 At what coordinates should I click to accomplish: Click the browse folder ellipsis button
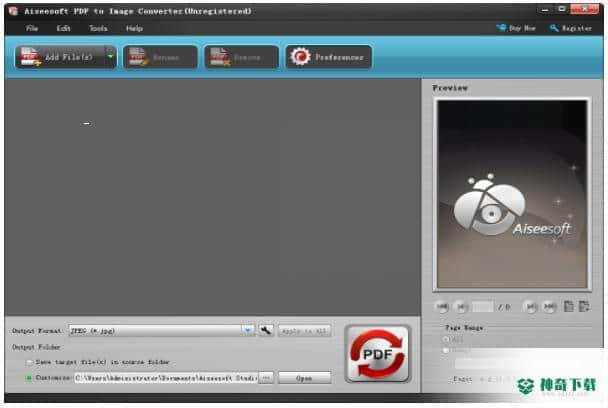pos(266,378)
